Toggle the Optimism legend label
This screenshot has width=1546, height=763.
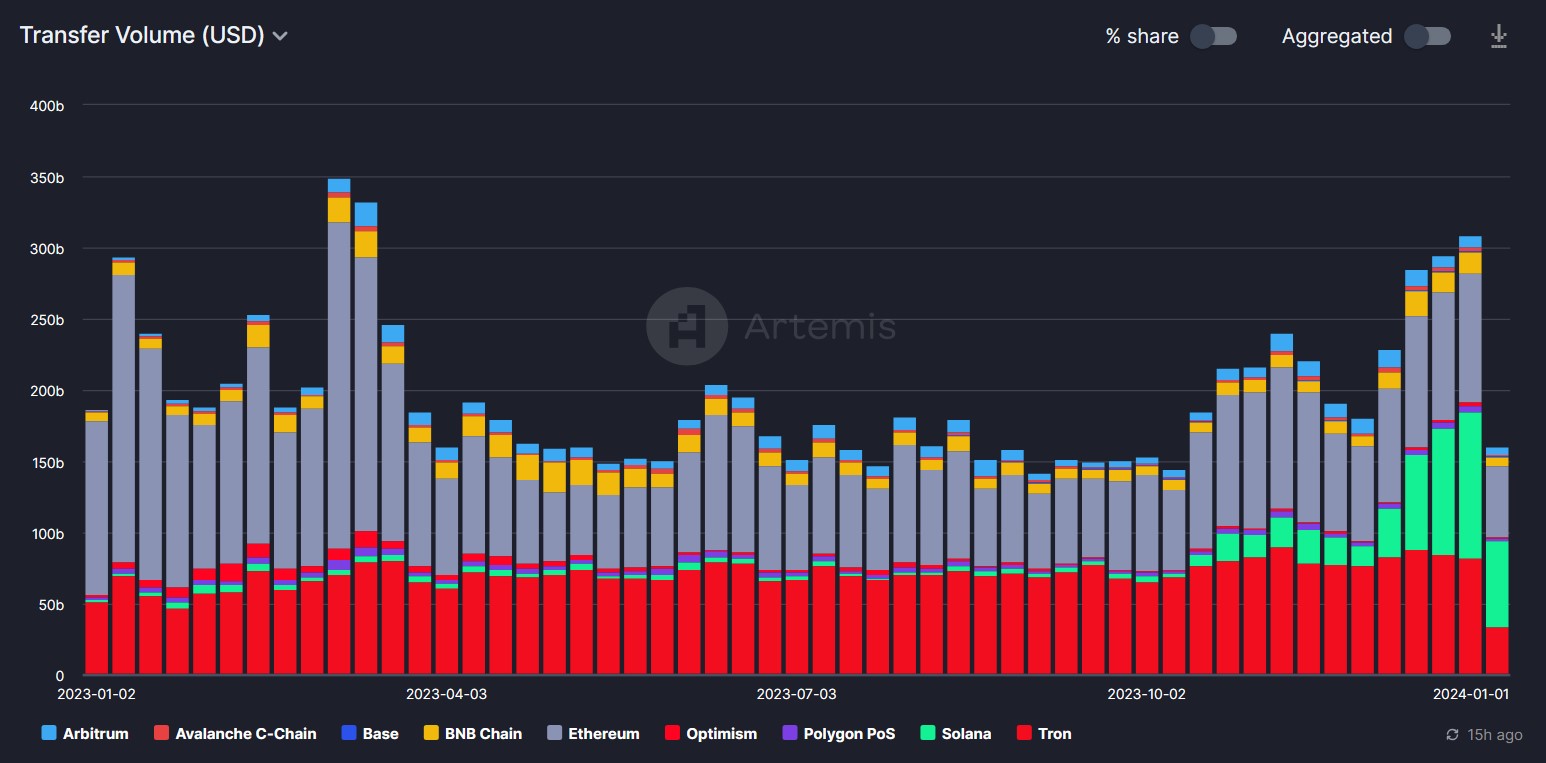pyautogui.click(x=721, y=734)
